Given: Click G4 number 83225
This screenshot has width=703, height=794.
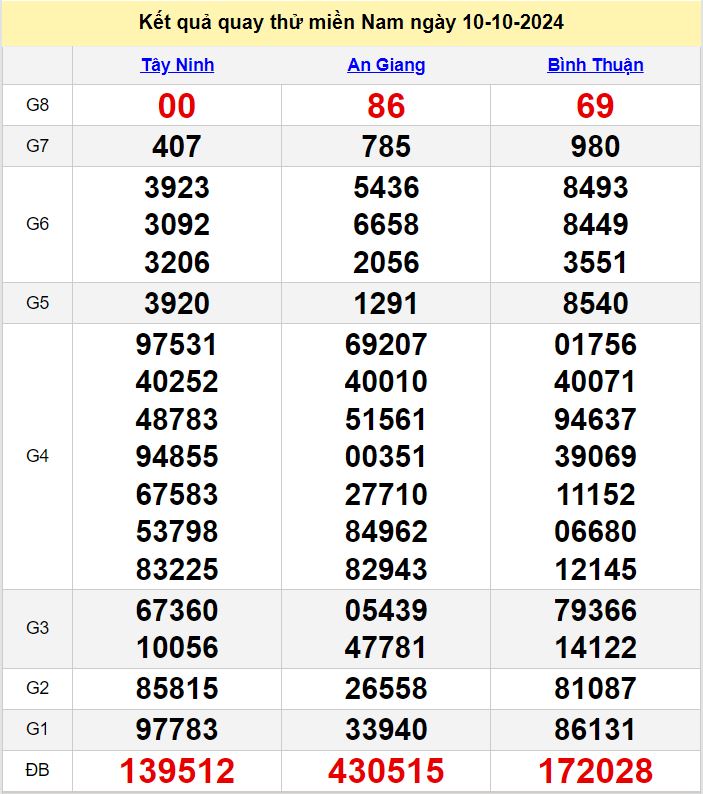Looking at the screenshot, I should [177, 569].
